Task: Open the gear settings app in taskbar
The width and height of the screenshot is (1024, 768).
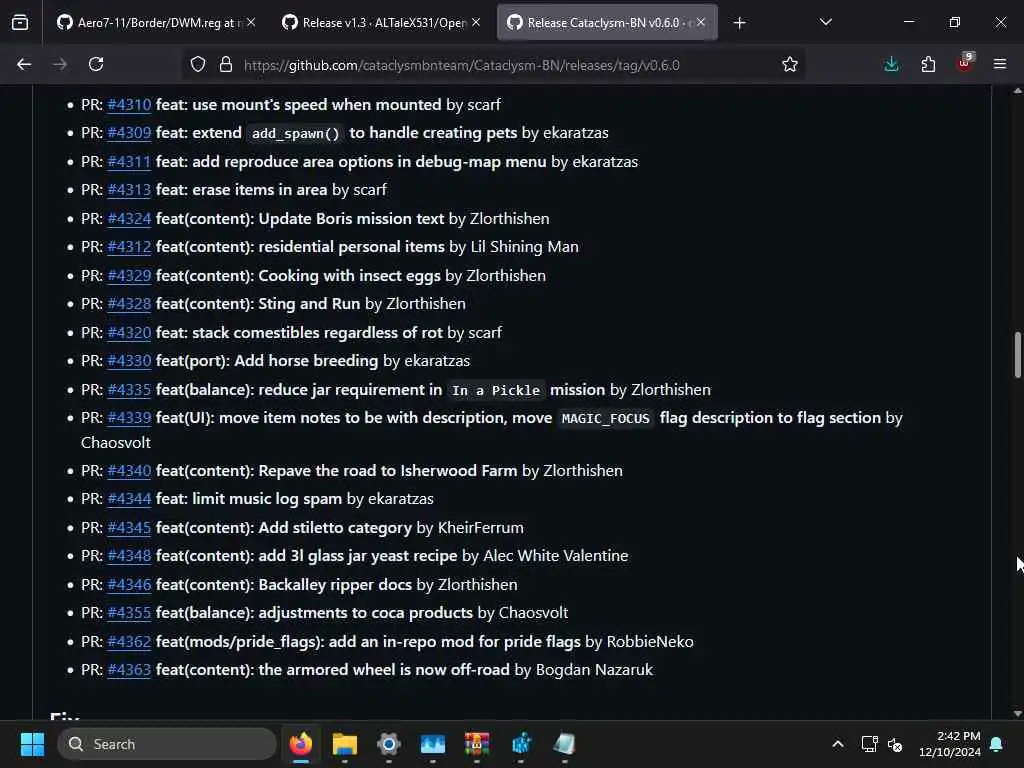Action: coord(389,744)
